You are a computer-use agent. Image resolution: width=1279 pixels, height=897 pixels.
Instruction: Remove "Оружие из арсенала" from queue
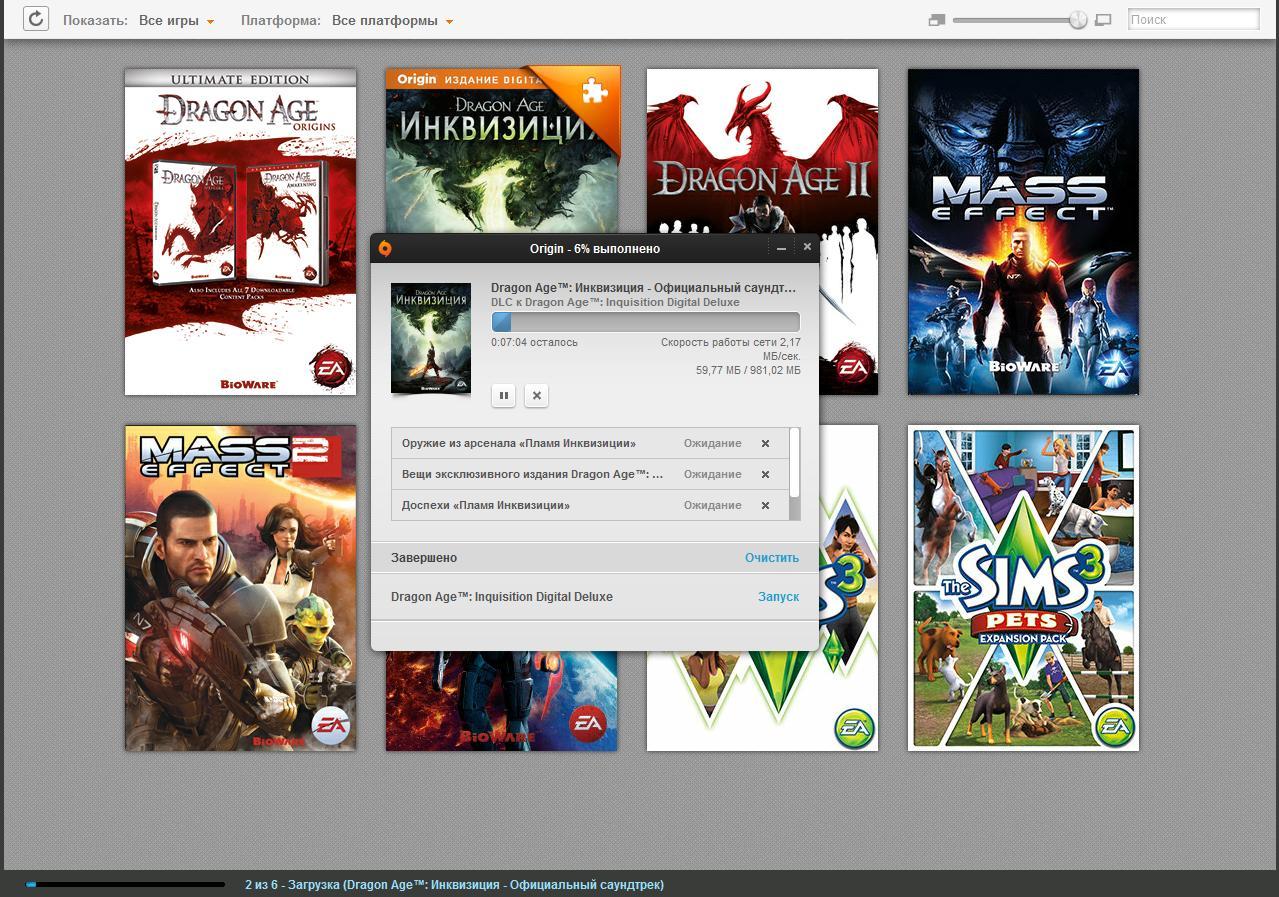coord(765,443)
